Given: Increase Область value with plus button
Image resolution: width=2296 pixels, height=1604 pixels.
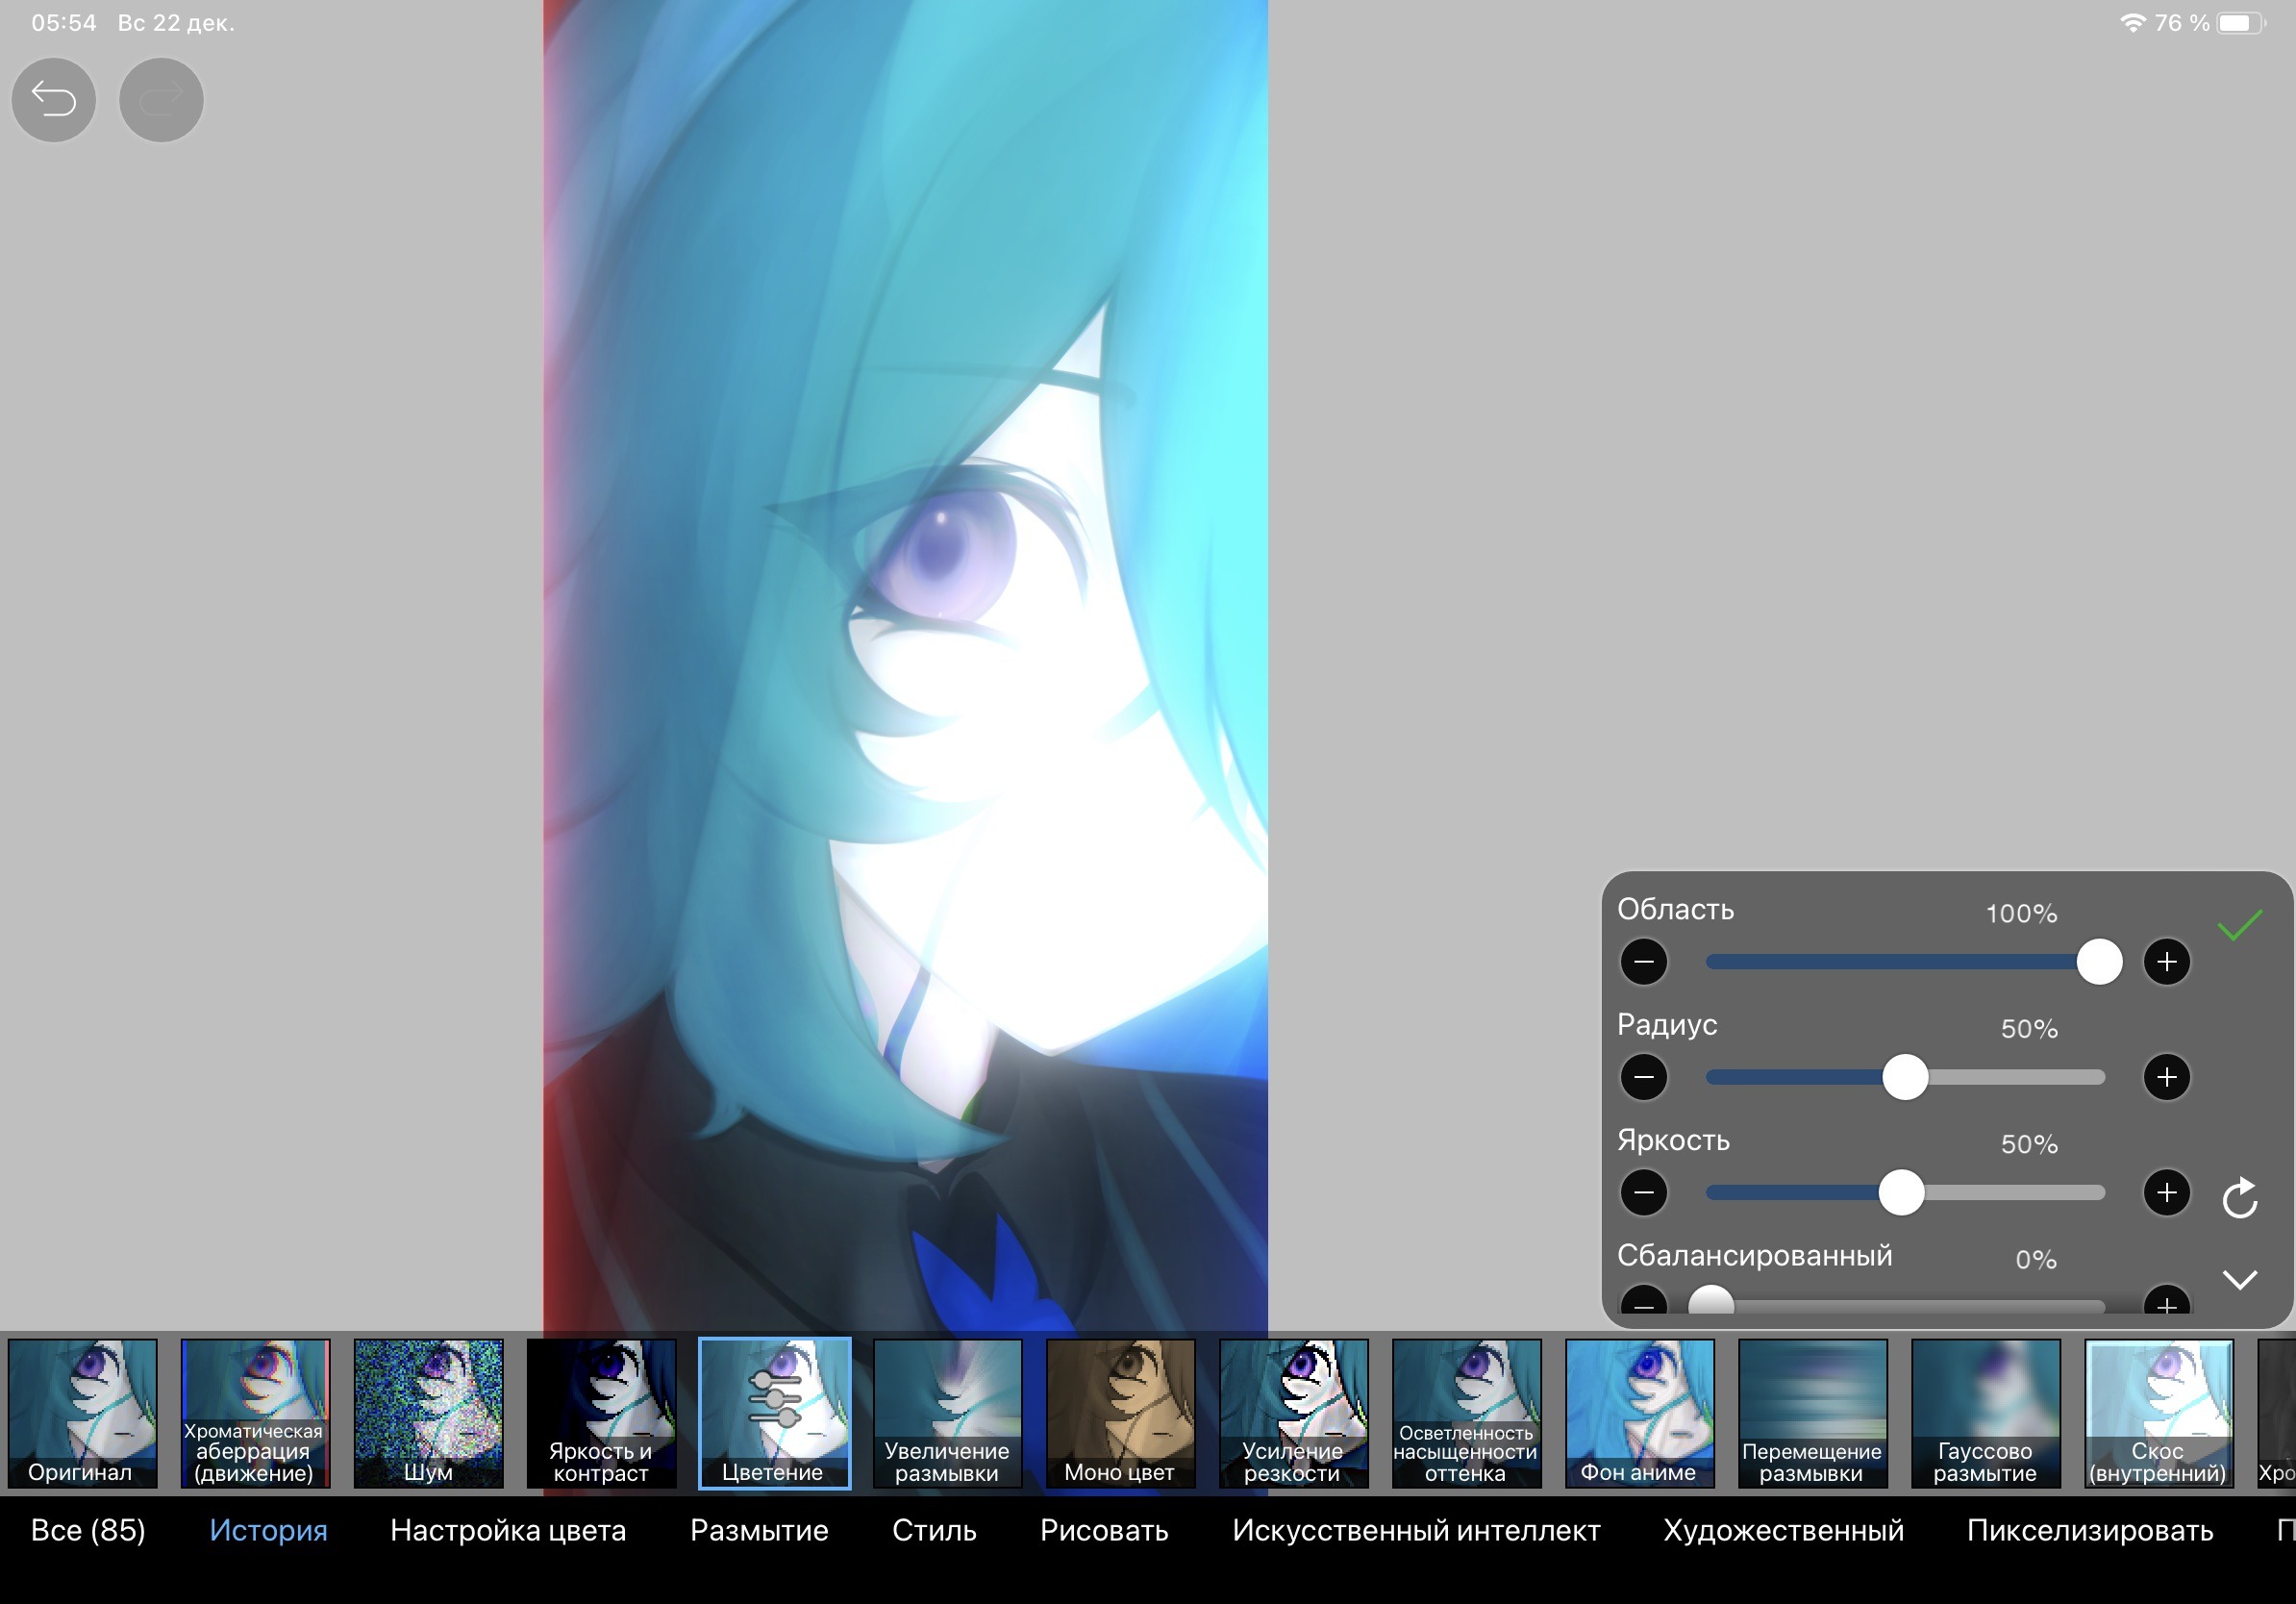Looking at the screenshot, I should [x=2166, y=962].
